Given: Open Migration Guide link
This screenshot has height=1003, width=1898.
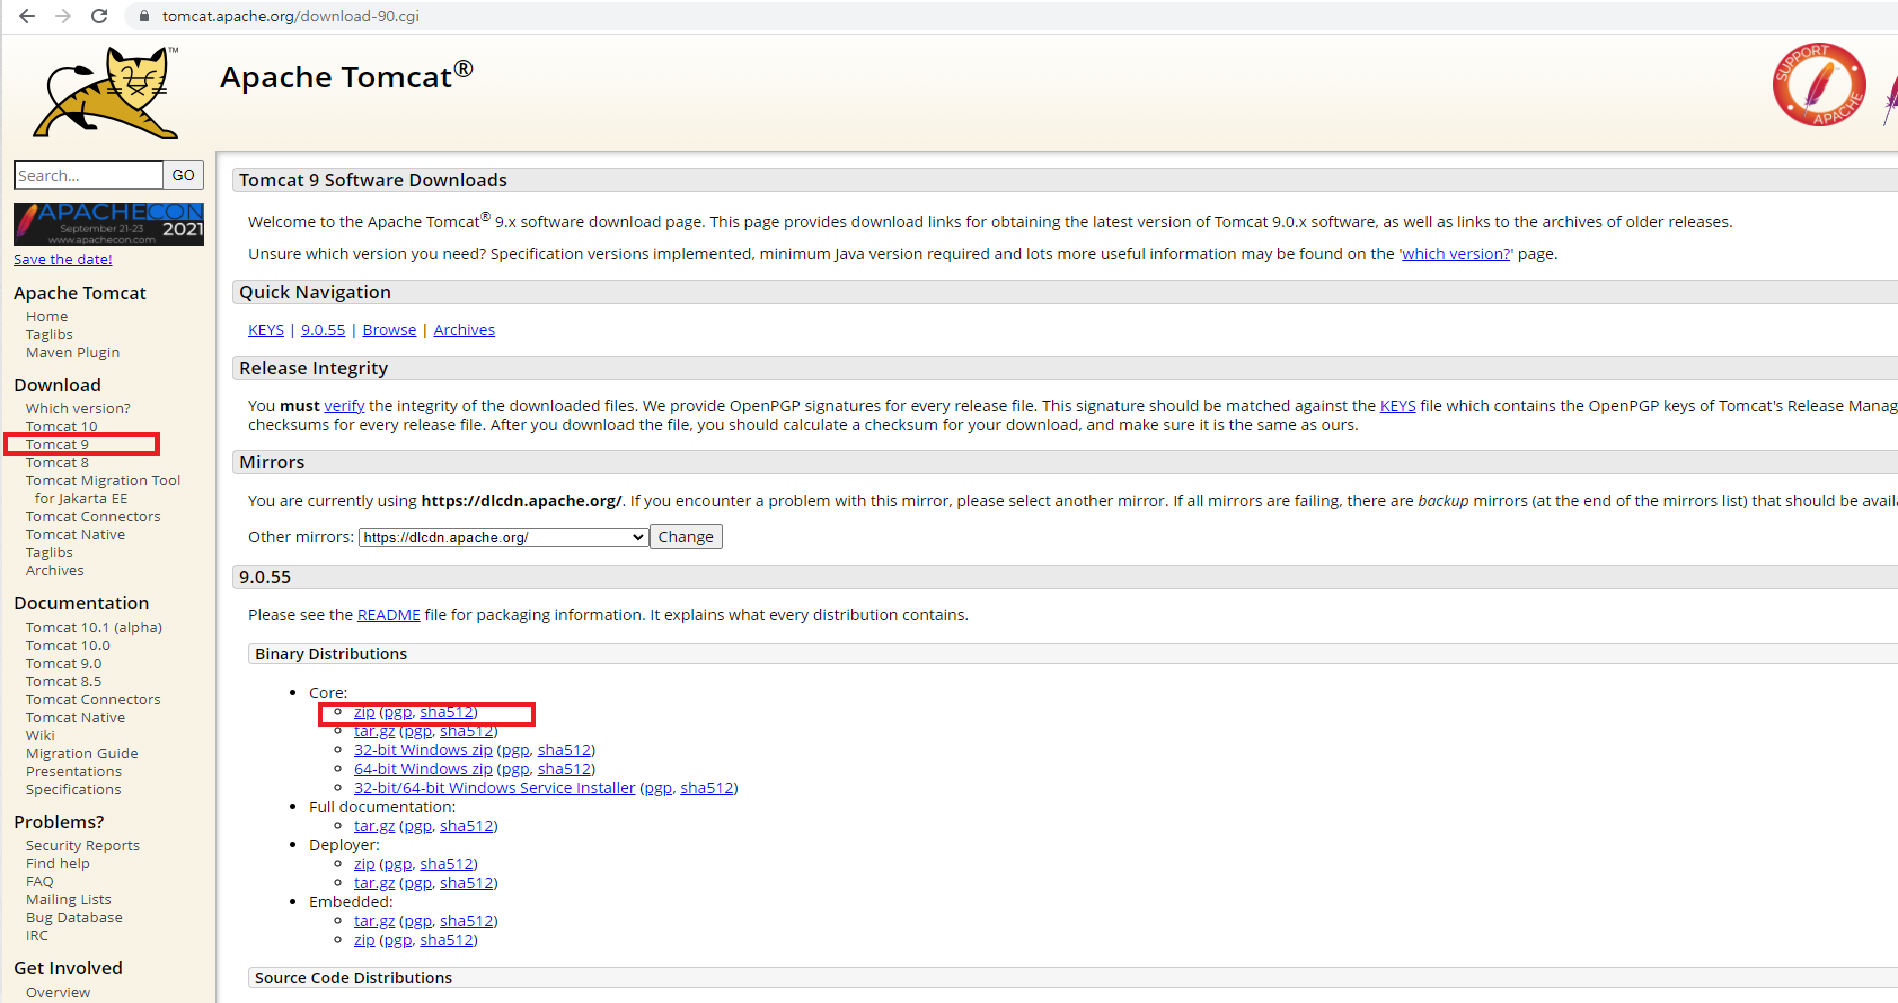Looking at the screenshot, I should click(82, 753).
